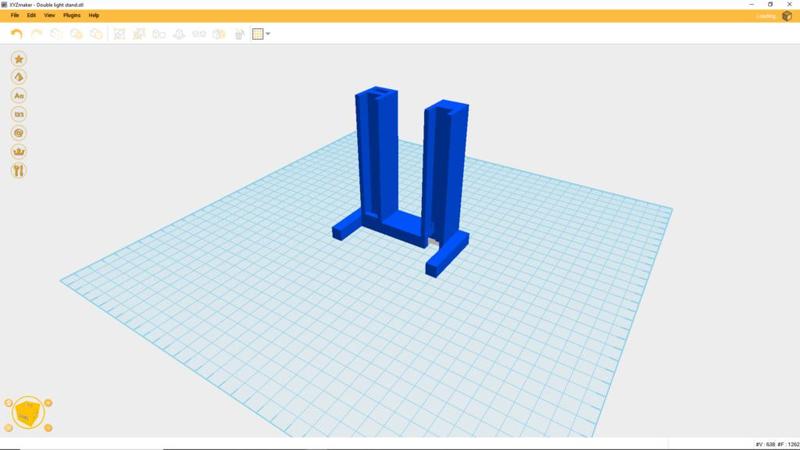Restore down the XYZmaker window
The height and width of the screenshot is (450, 800).
(770, 5)
